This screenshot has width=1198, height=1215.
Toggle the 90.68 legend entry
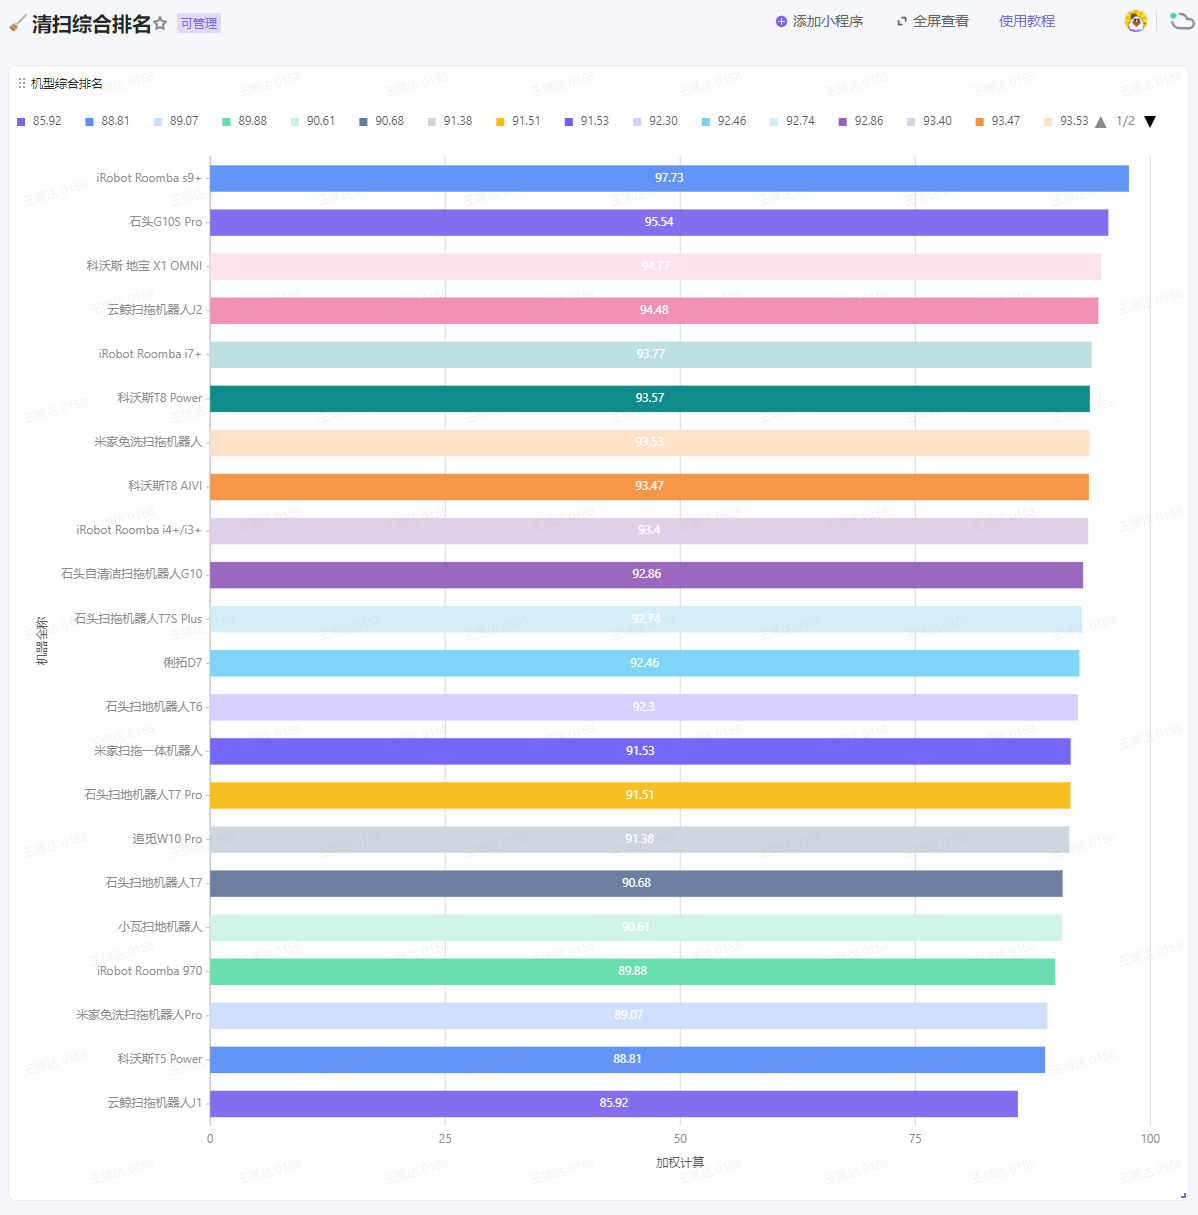point(381,121)
